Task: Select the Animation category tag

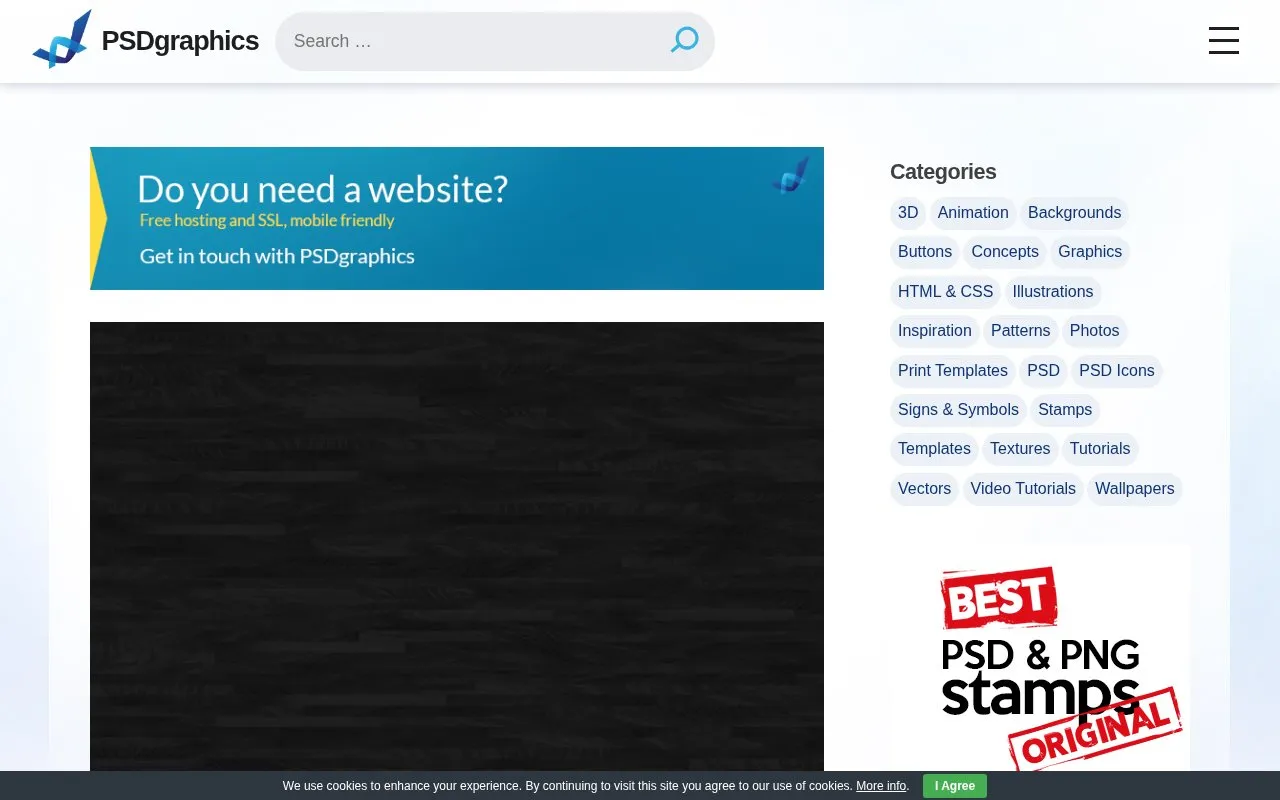Action: coord(973,213)
